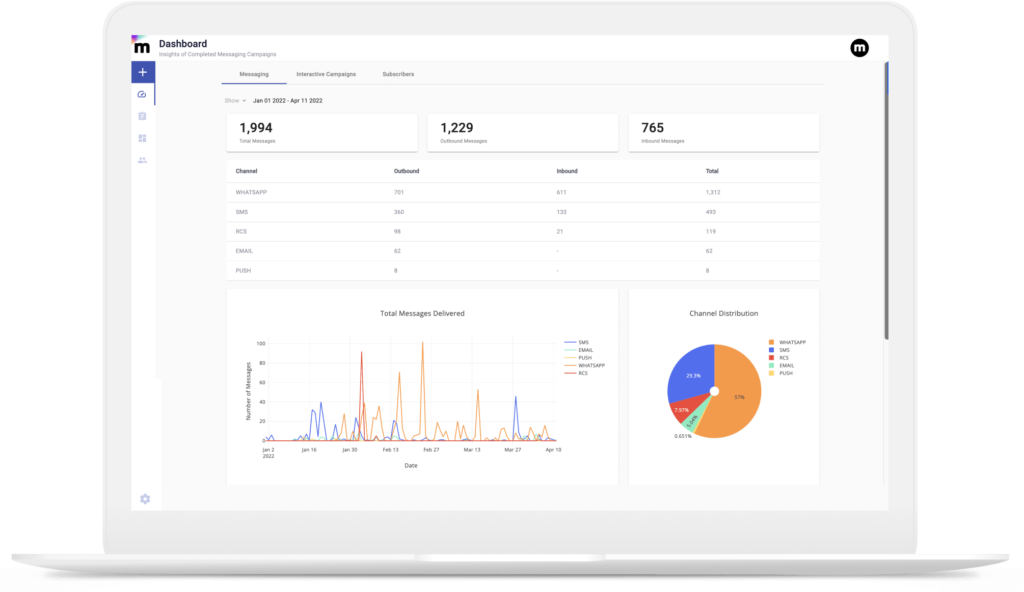
Task: Click RCS outbound value 98
Action: coord(397,232)
